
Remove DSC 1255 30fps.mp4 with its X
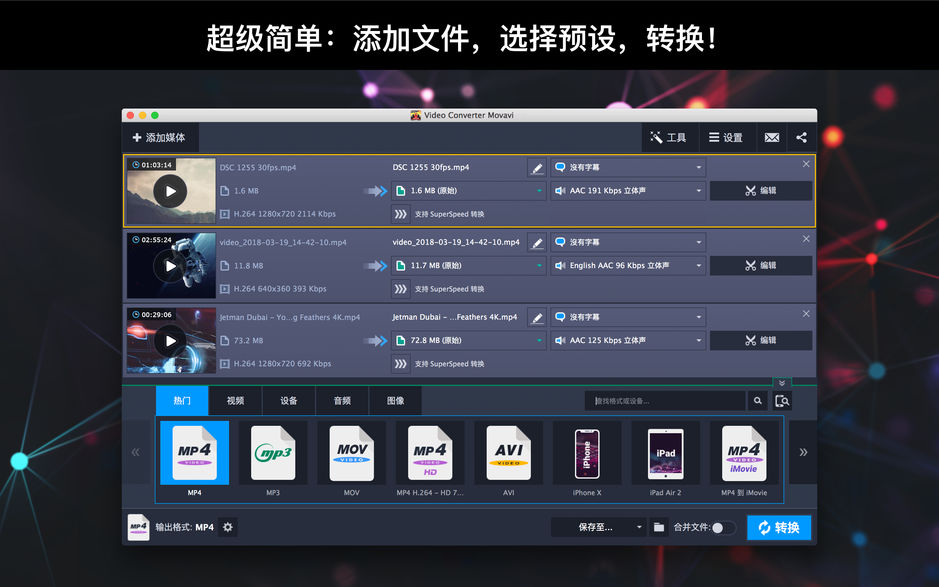click(x=805, y=164)
